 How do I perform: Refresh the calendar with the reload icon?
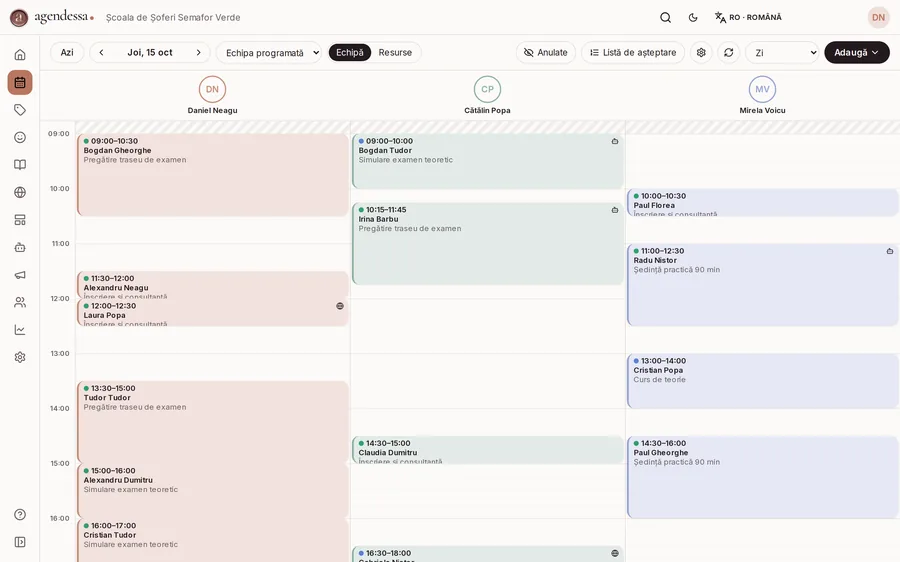(728, 52)
